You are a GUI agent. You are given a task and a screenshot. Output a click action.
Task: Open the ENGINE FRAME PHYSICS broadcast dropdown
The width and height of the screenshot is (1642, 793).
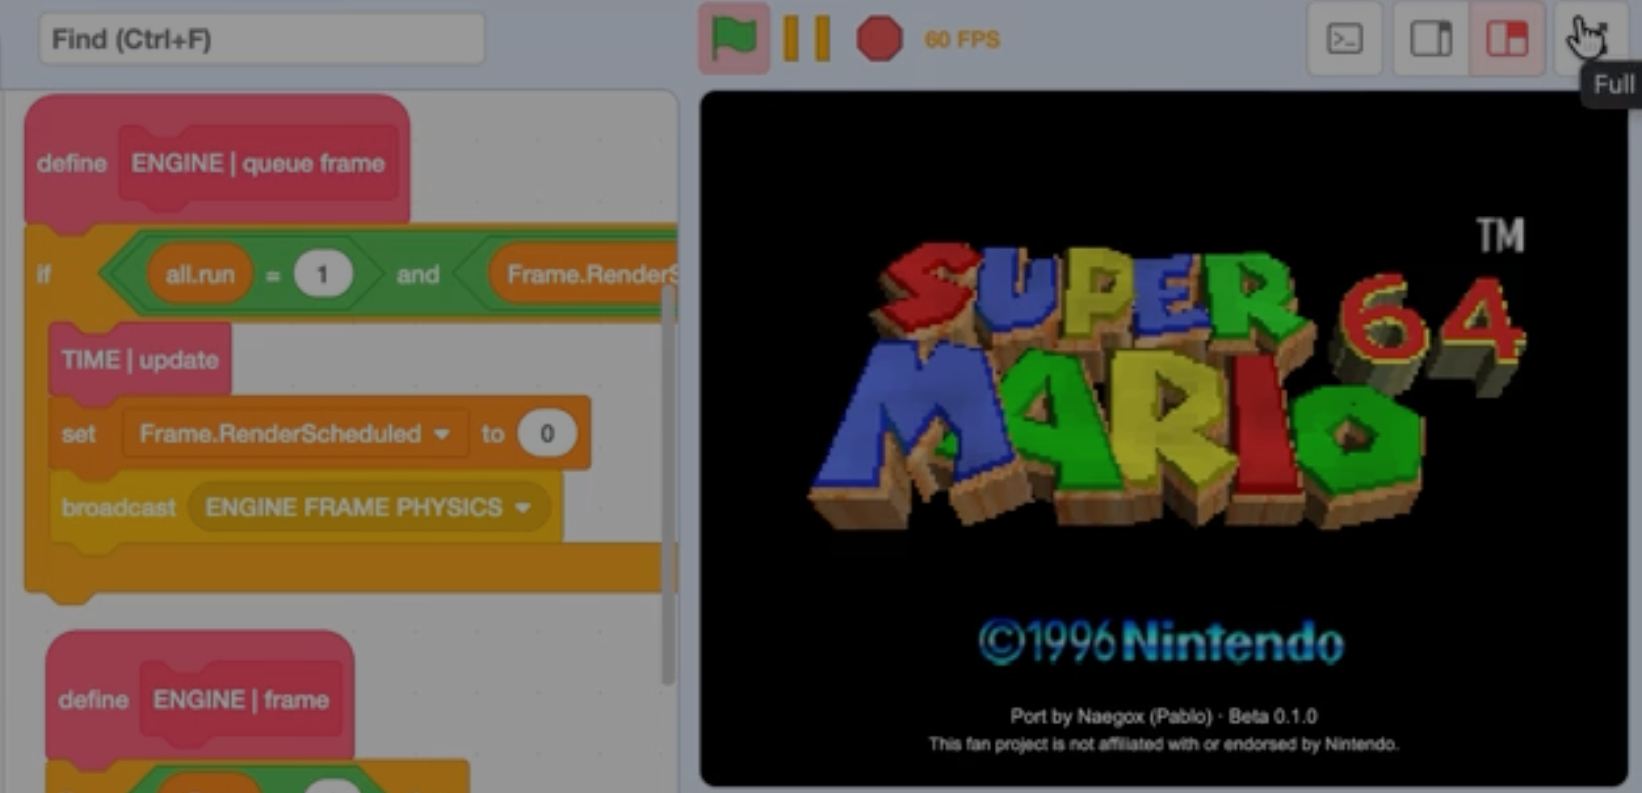(368, 508)
